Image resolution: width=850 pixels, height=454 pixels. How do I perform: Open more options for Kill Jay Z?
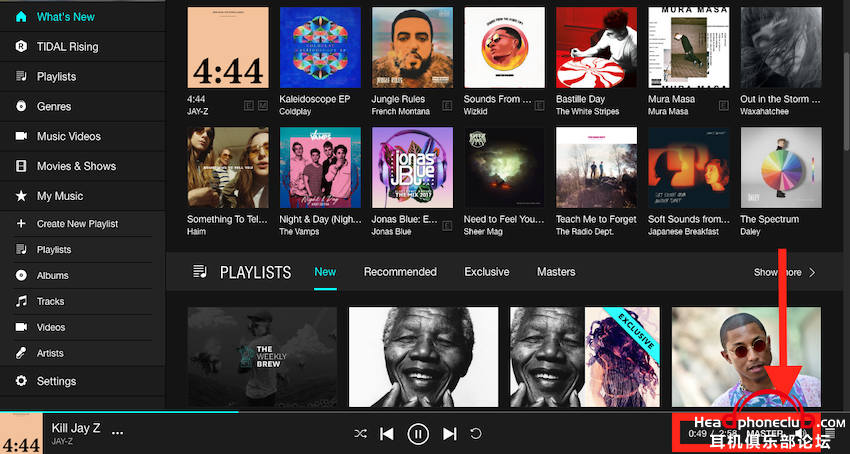tap(117, 433)
